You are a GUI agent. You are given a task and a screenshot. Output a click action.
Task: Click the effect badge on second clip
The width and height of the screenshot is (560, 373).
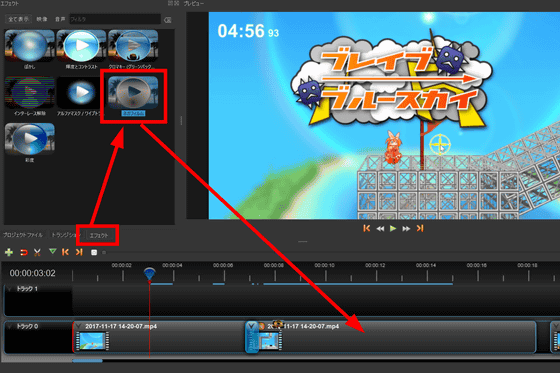(262, 326)
